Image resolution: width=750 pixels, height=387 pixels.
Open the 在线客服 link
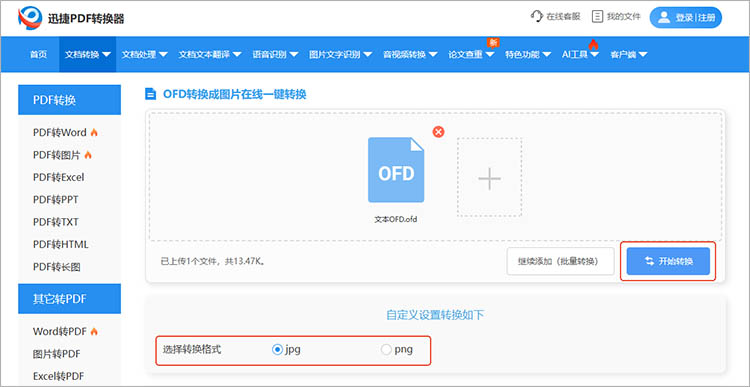tap(555, 17)
